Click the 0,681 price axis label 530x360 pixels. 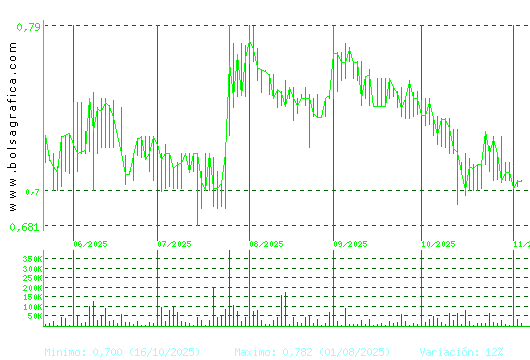pyautogui.click(x=25, y=227)
